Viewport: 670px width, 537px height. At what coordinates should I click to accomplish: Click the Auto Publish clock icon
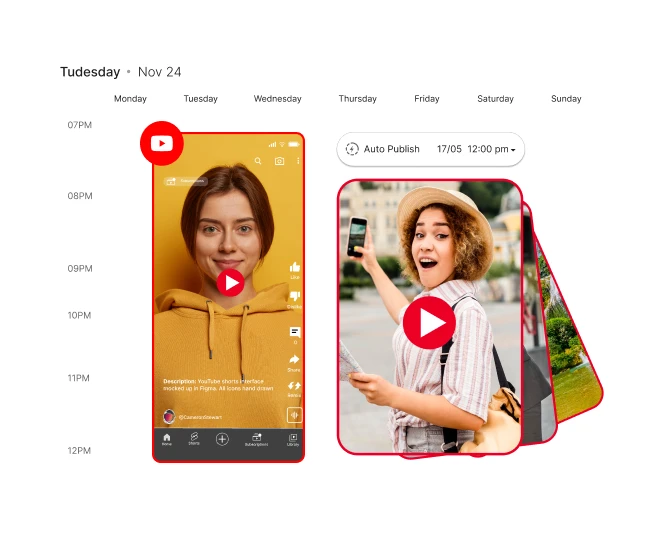[x=352, y=149]
